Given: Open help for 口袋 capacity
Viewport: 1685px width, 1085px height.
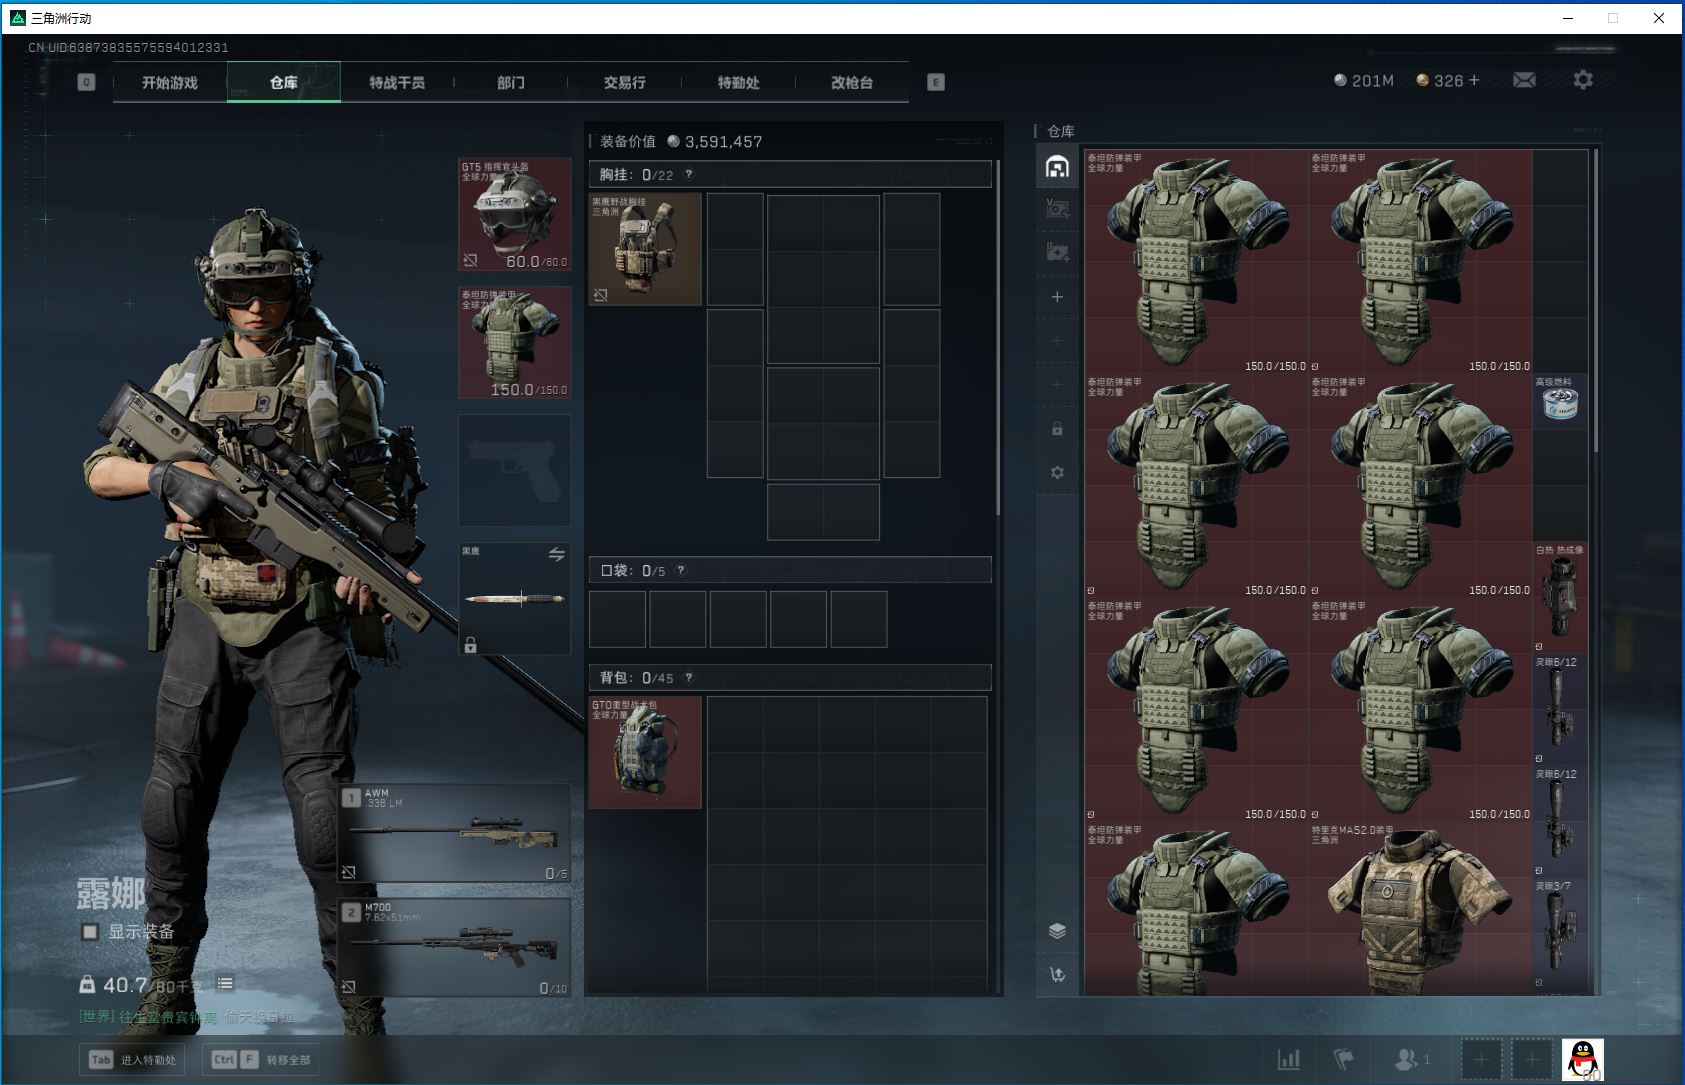Looking at the screenshot, I should [x=681, y=570].
